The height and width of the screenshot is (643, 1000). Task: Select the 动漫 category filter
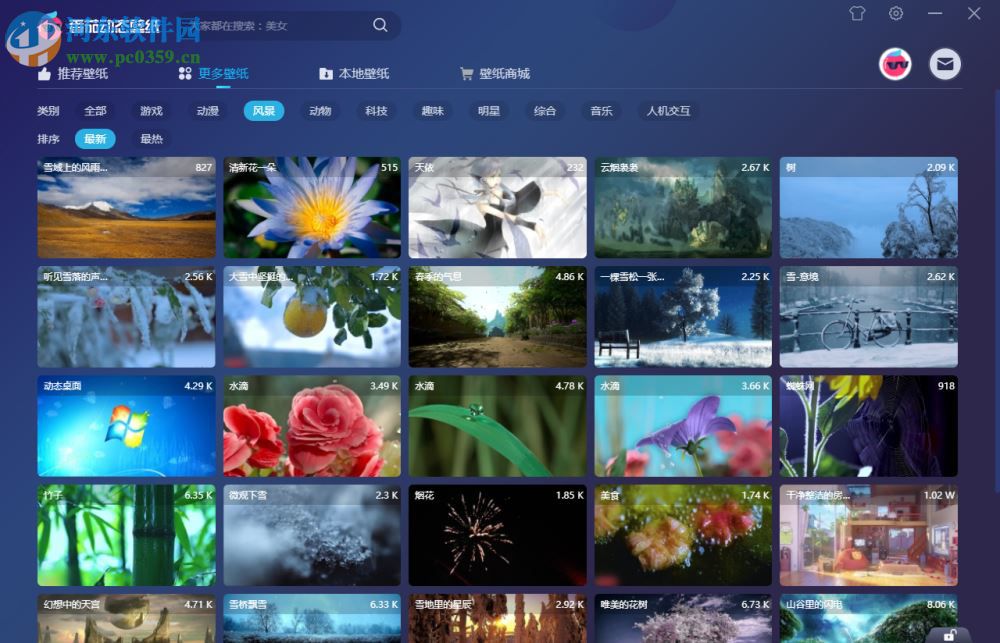[x=207, y=111]
